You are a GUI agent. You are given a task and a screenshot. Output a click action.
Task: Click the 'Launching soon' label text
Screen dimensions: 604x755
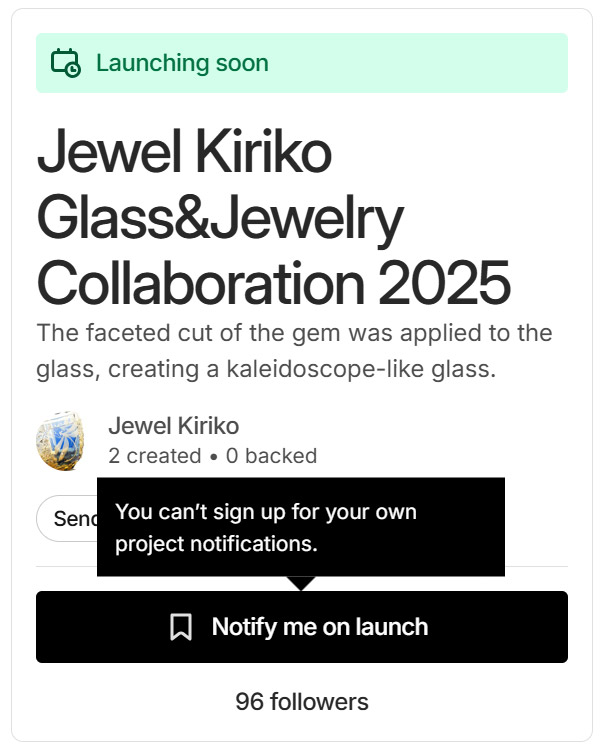[x=182, y=63]
